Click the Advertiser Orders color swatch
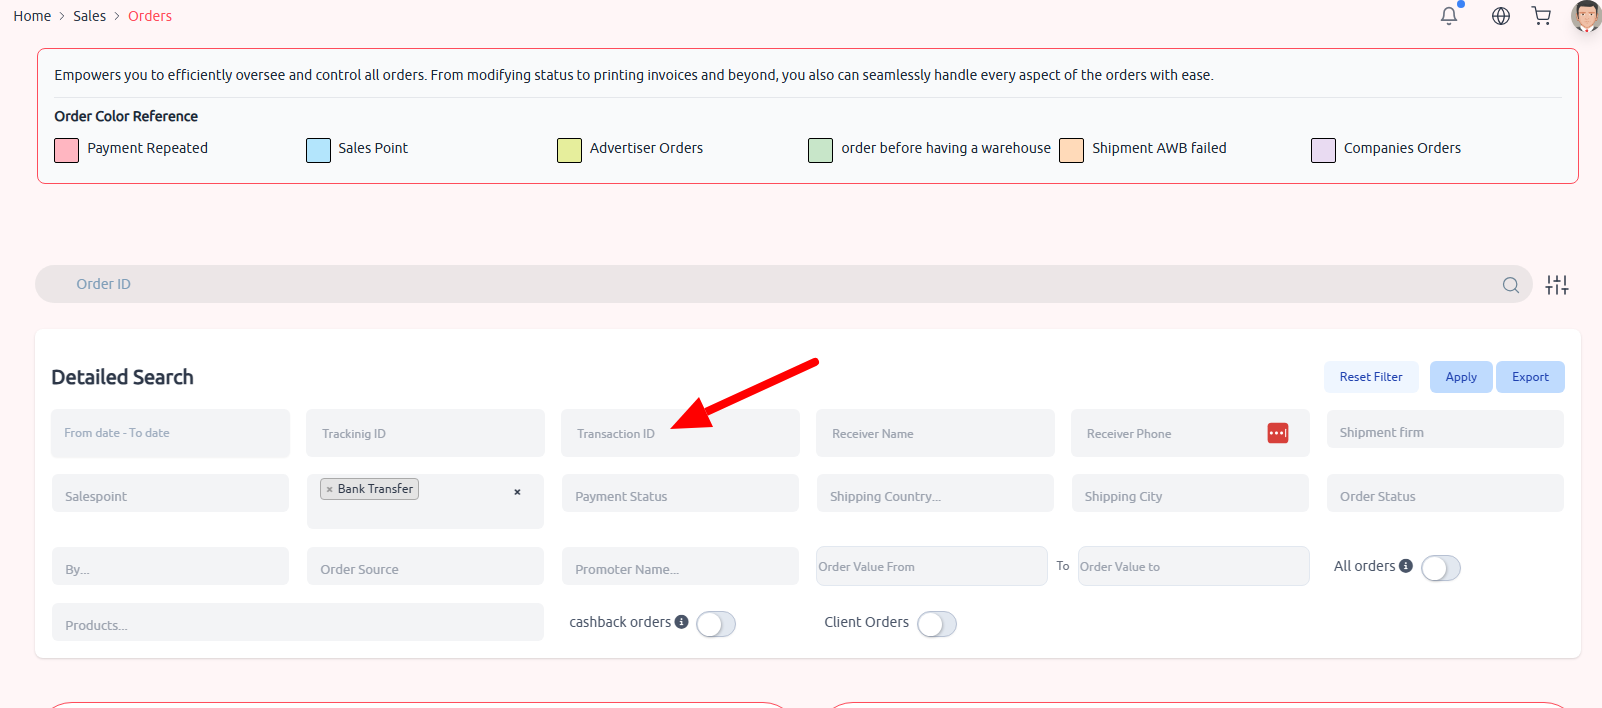Image resolution: width=1602 pixels, height=708 pixels. [569, 150]
